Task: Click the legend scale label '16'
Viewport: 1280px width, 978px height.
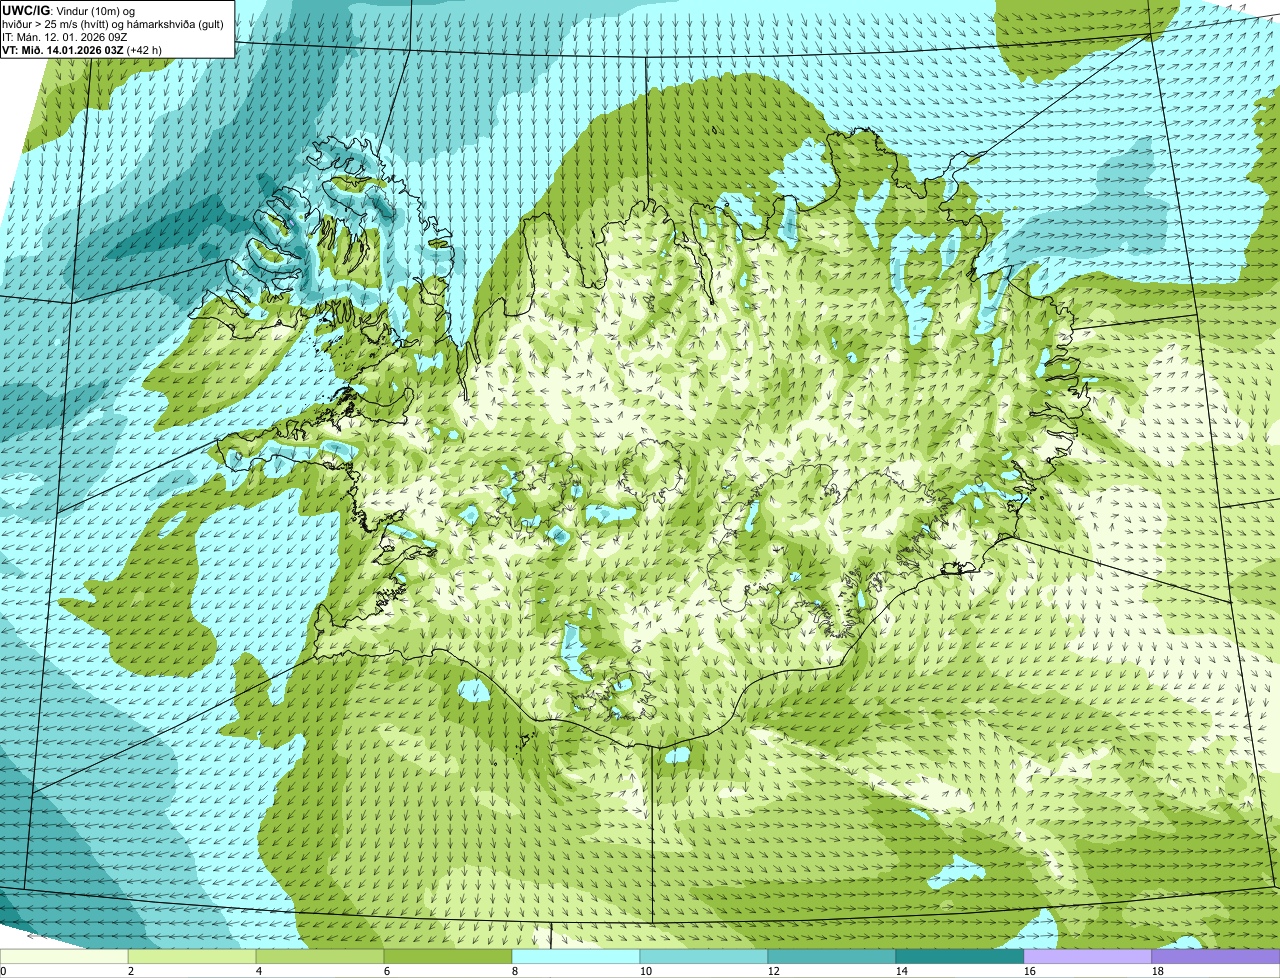Action: [1030, 971]
